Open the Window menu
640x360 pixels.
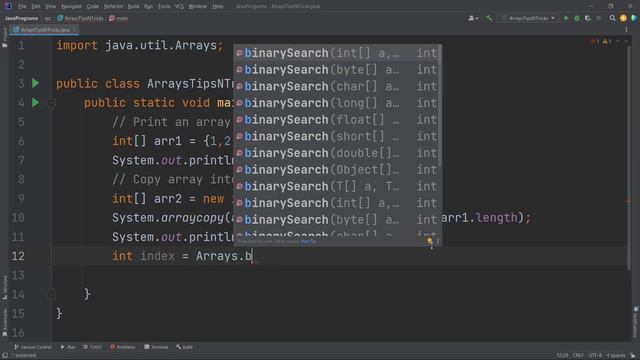pos(198,7)
